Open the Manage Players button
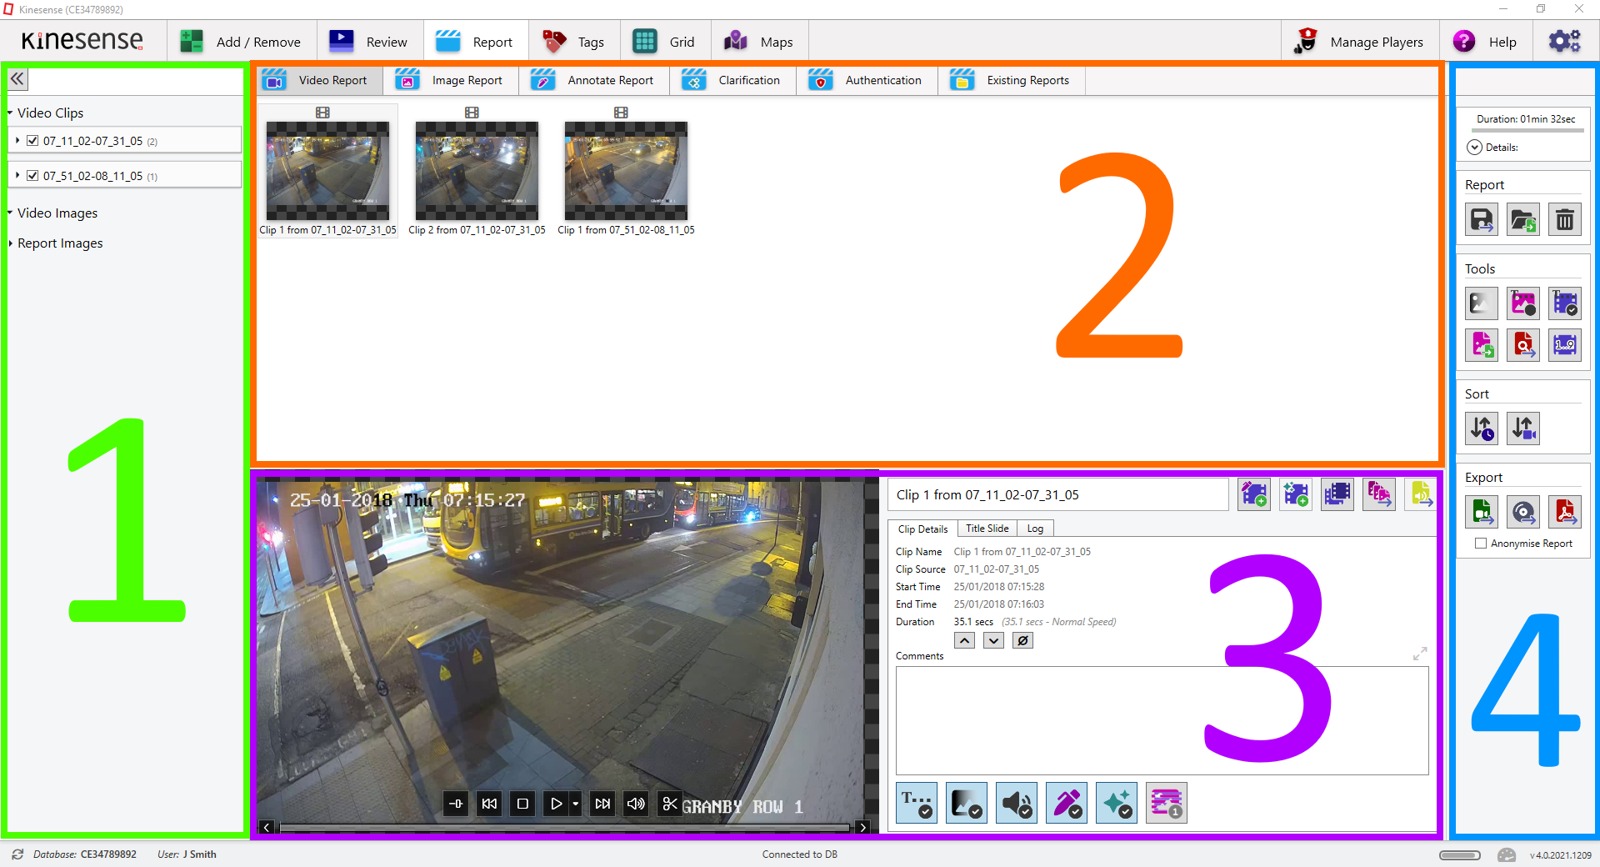Screen dimensions: 1600x867 pos(1358,42)
